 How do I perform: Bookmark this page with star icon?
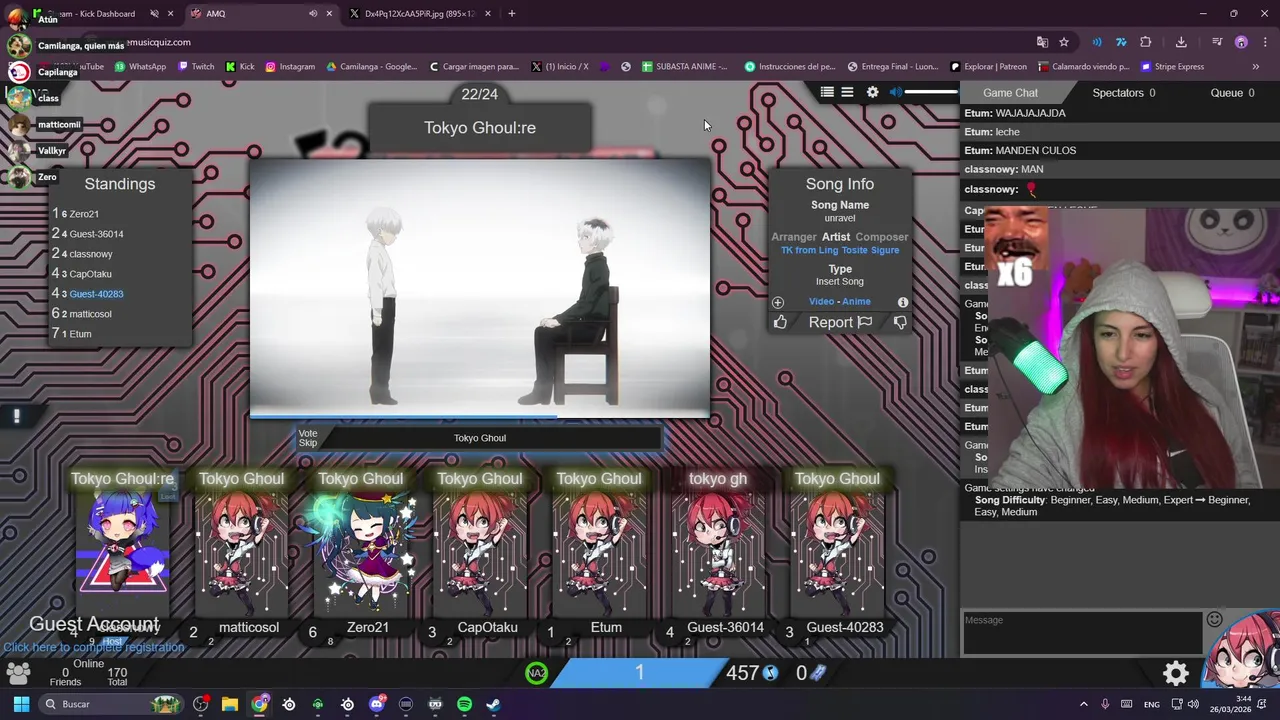click(1064, 42)
